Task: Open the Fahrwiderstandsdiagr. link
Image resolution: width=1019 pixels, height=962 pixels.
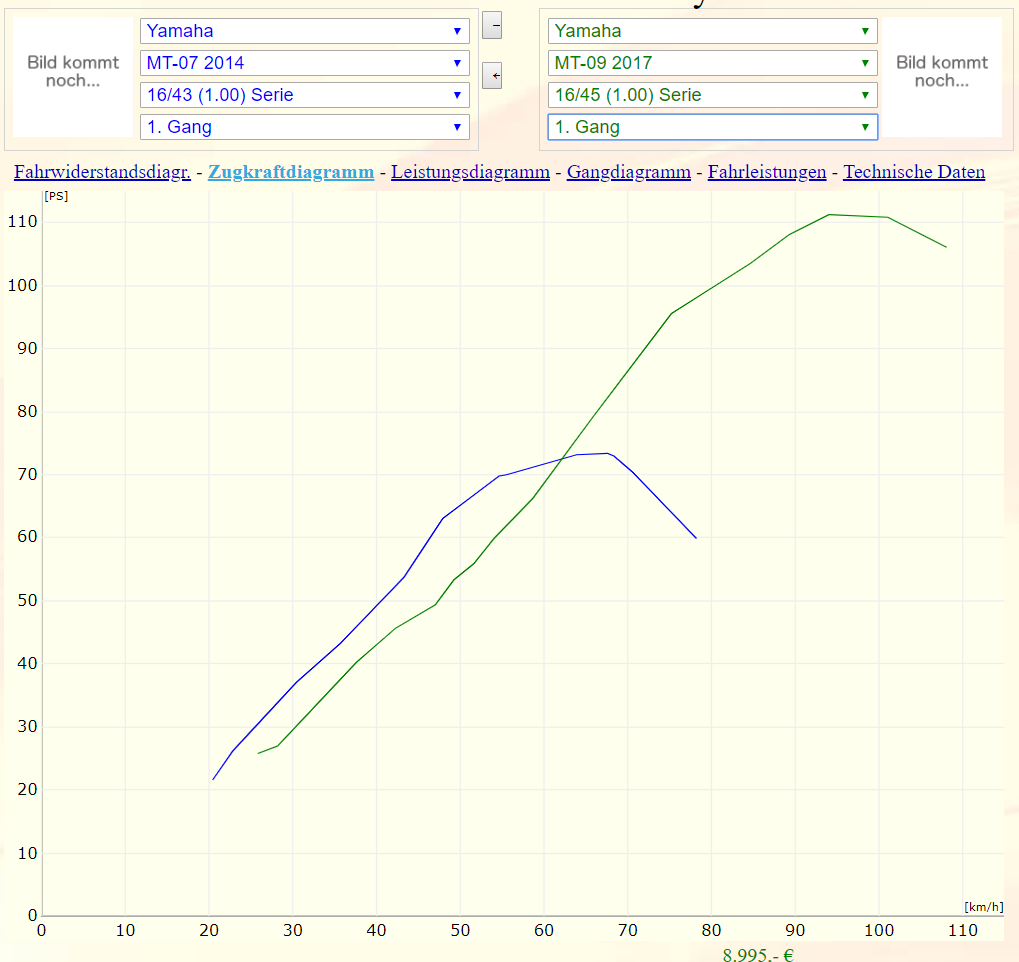Action: (x=102, y=172)
